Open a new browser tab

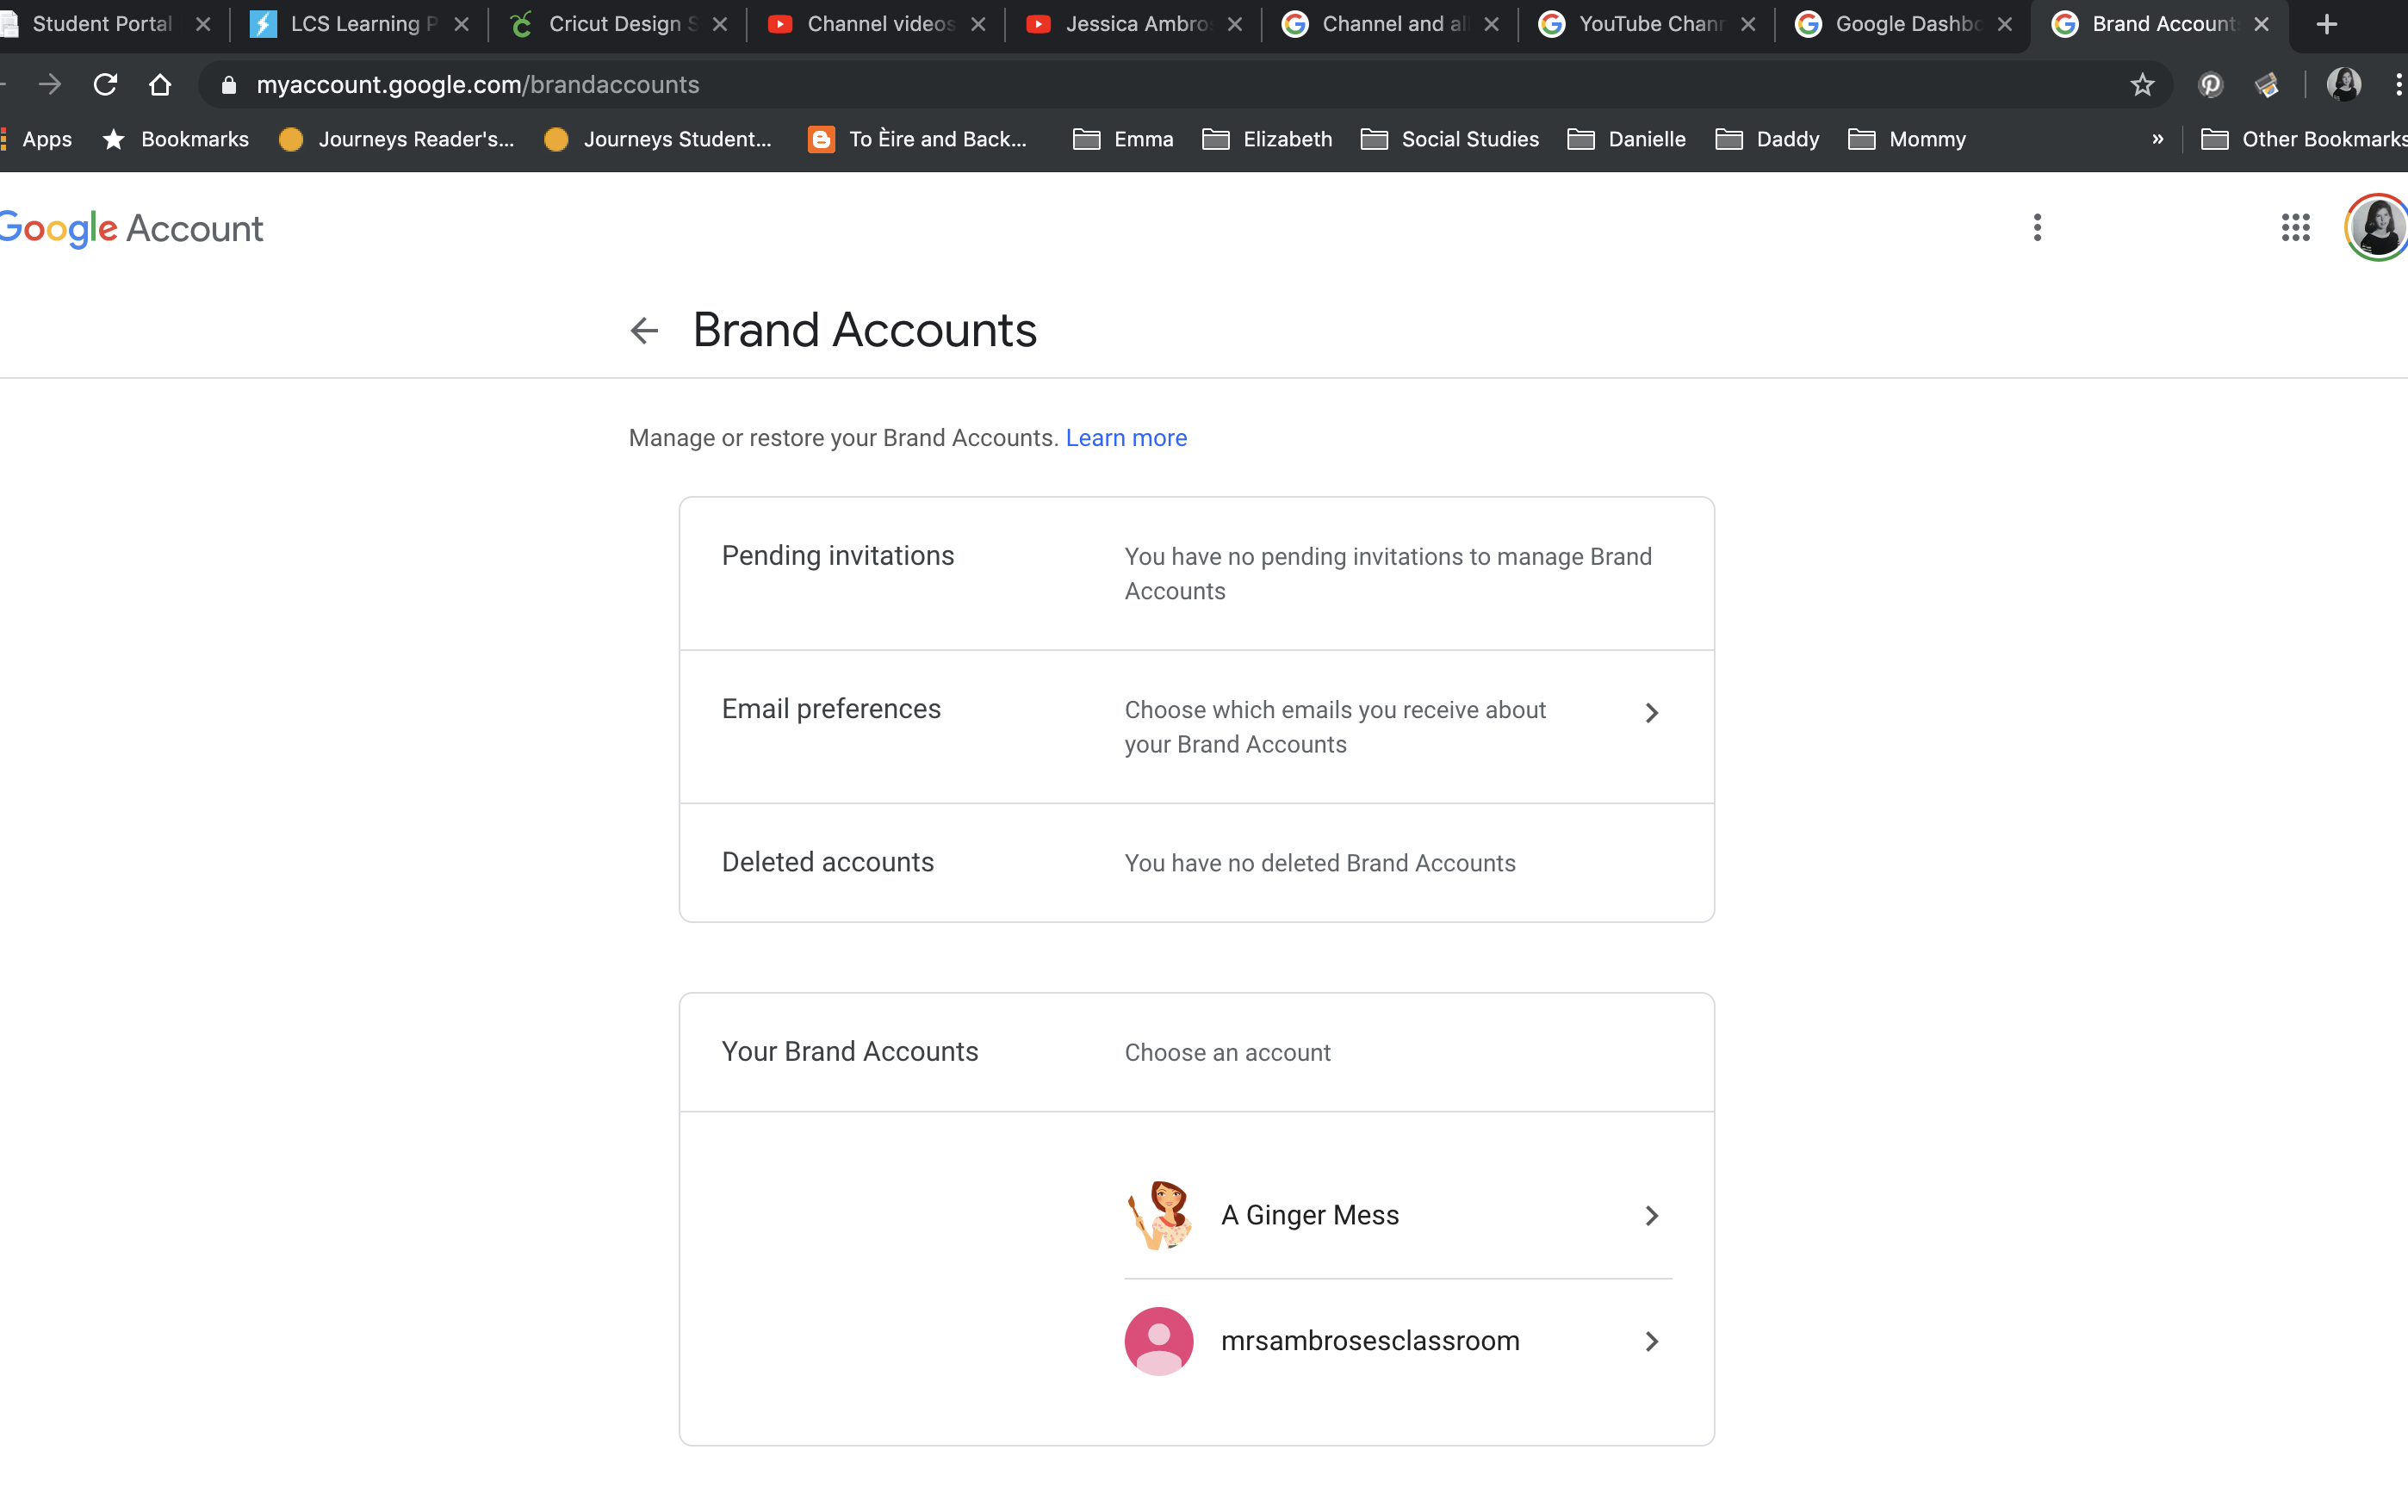click(2327, 24)
